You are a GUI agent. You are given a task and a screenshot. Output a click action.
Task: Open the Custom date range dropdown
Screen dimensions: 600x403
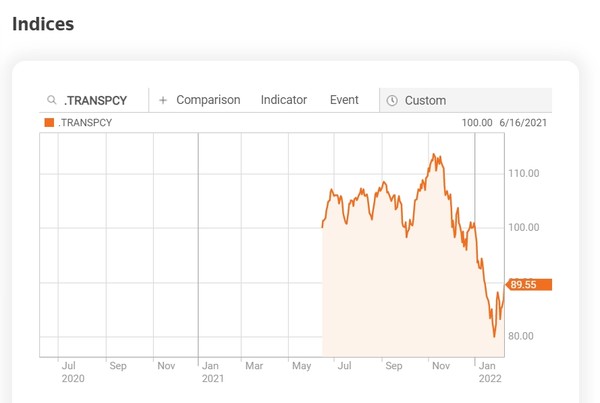pyautogui.click(x=465, y=100)
